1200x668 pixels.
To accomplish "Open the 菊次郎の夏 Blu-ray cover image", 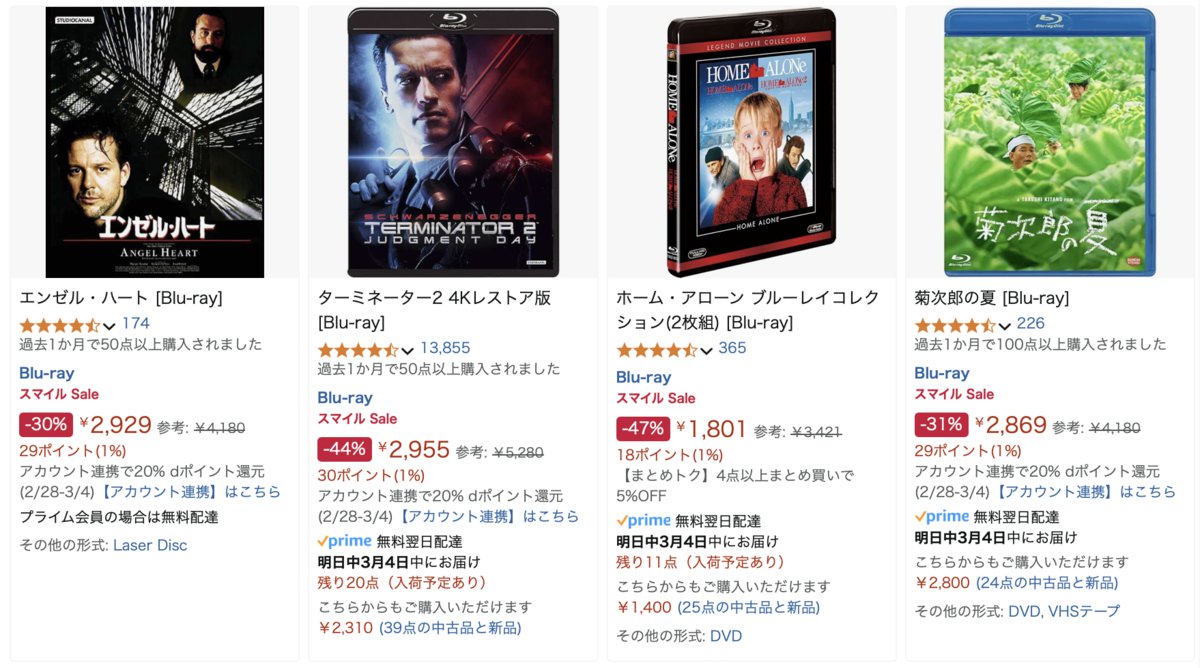I will 1050,142.
